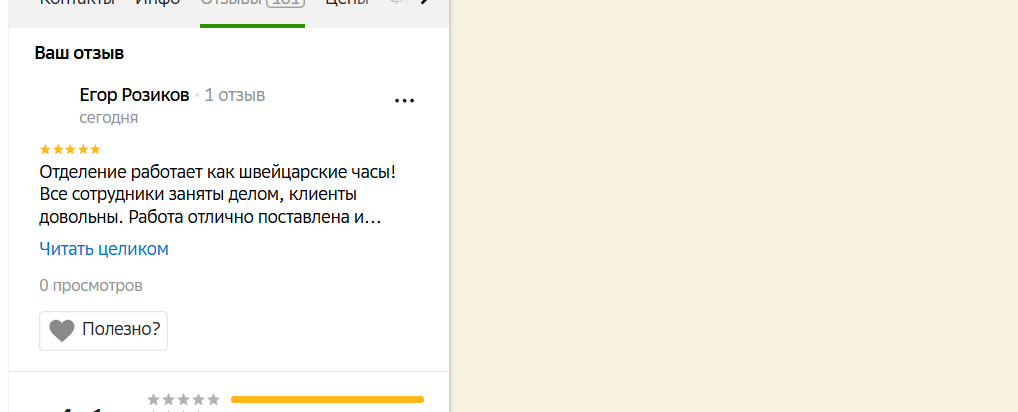This screenshot has width=1018, height=412.
Task: Click the partially hidden tab after Цены
Action: pos(397,3)
